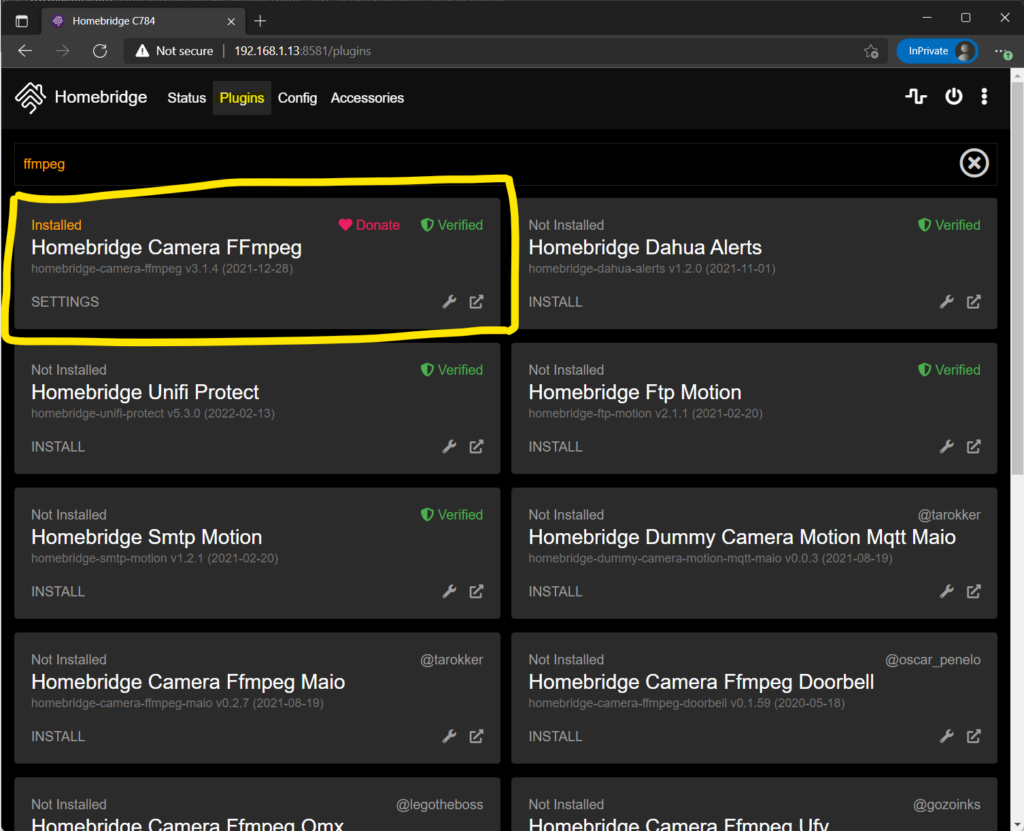
Task: Click Verified badge on Homebridge Dahua Alerts
Action: pyautogui.click(x=949, y=225)
